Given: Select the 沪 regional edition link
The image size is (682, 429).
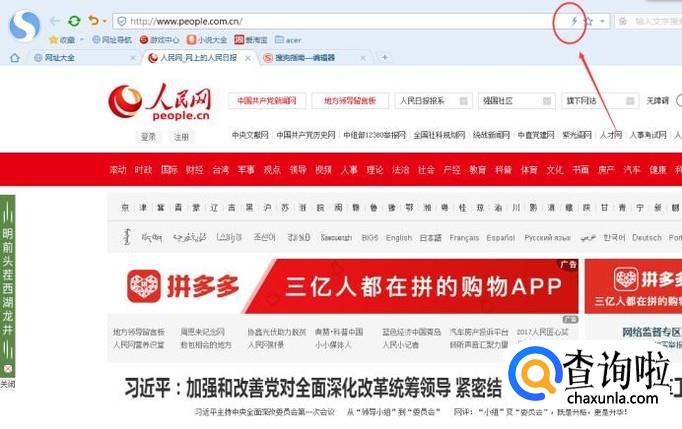Looking at the screenshot, I should [267, 208].
